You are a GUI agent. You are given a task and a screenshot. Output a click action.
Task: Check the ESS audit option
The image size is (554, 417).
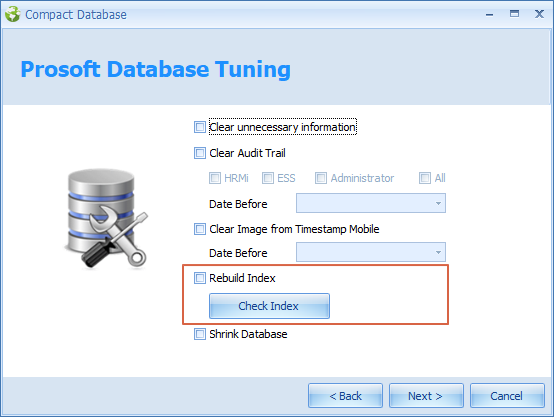(x=268, y=178)
